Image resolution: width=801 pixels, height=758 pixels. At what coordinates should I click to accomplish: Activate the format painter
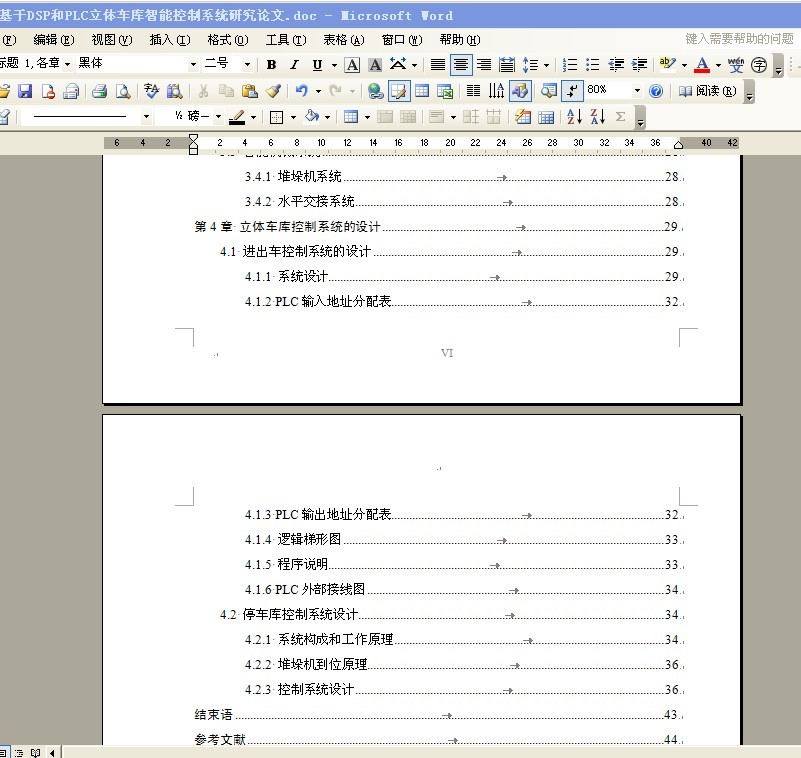coord(273,91)
